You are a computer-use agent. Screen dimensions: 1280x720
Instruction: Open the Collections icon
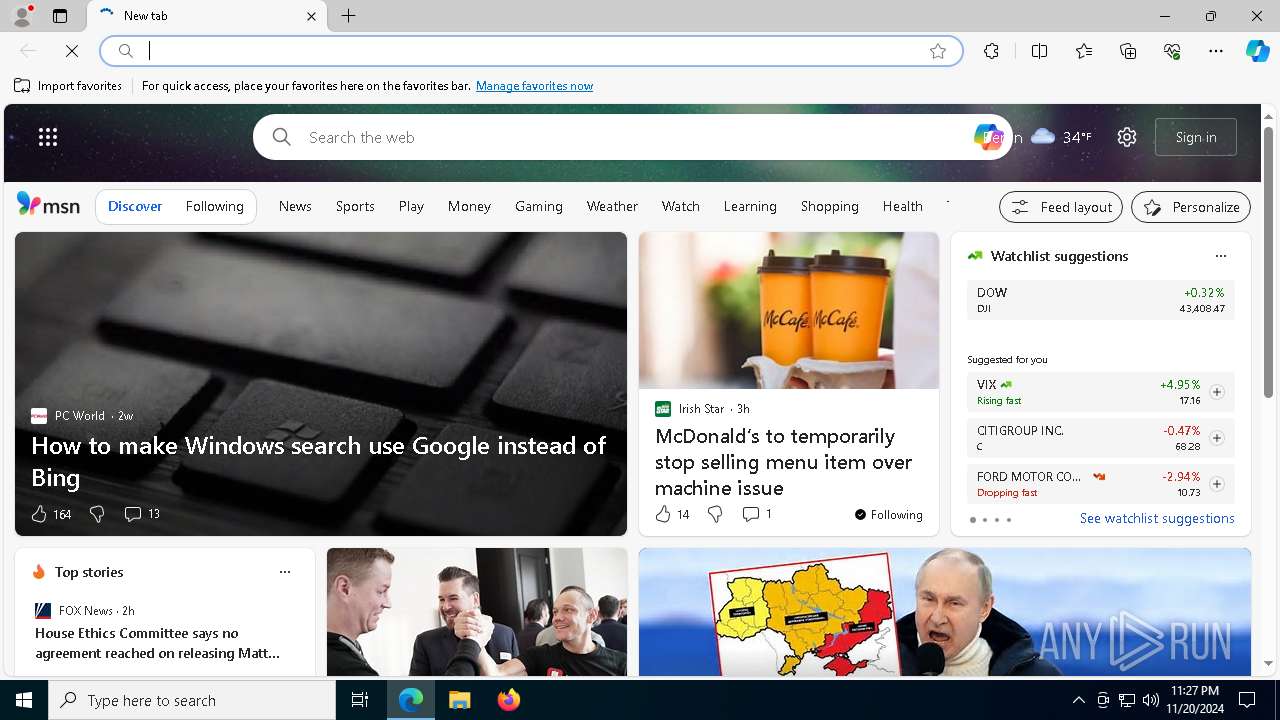(x=1128, y=51)
